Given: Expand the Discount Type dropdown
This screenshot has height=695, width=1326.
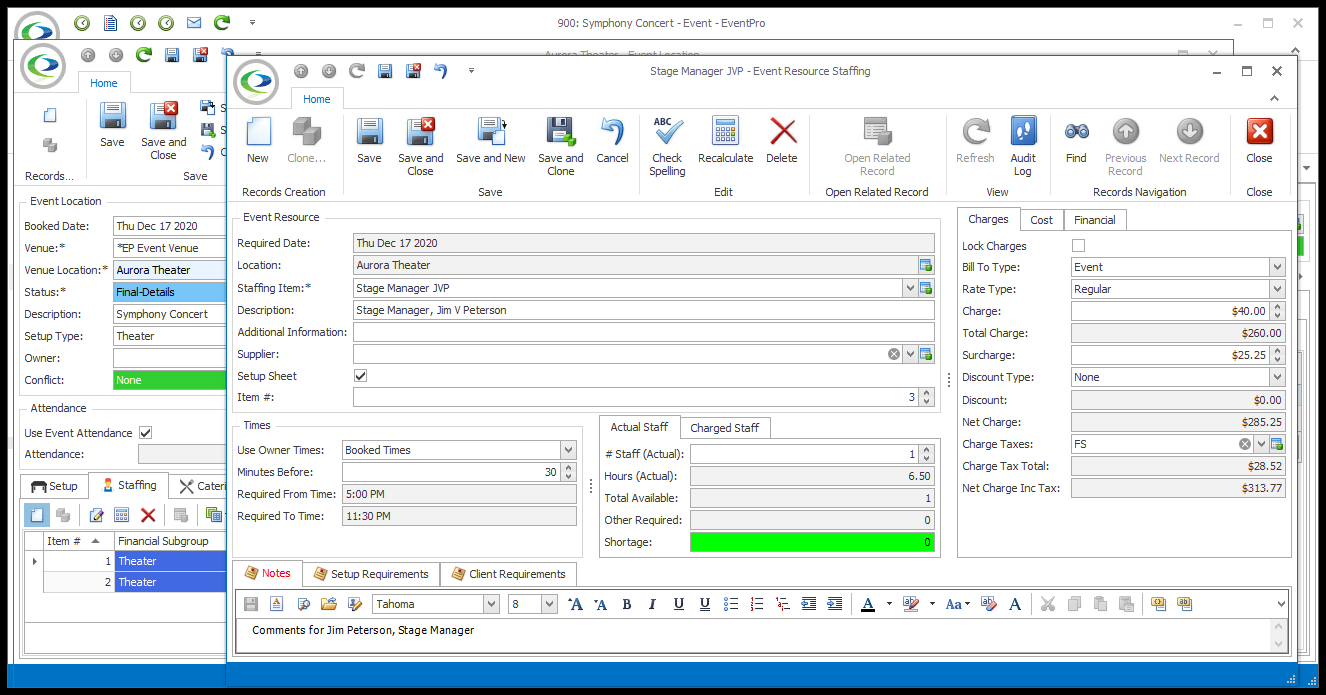Looking at the screenshot, I should [x=1277, y=377].
